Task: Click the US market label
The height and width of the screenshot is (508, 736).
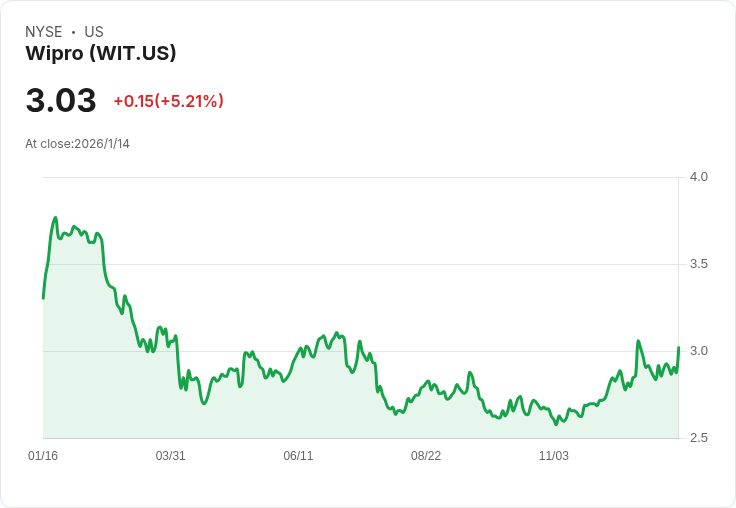Action: pos(94,32)
